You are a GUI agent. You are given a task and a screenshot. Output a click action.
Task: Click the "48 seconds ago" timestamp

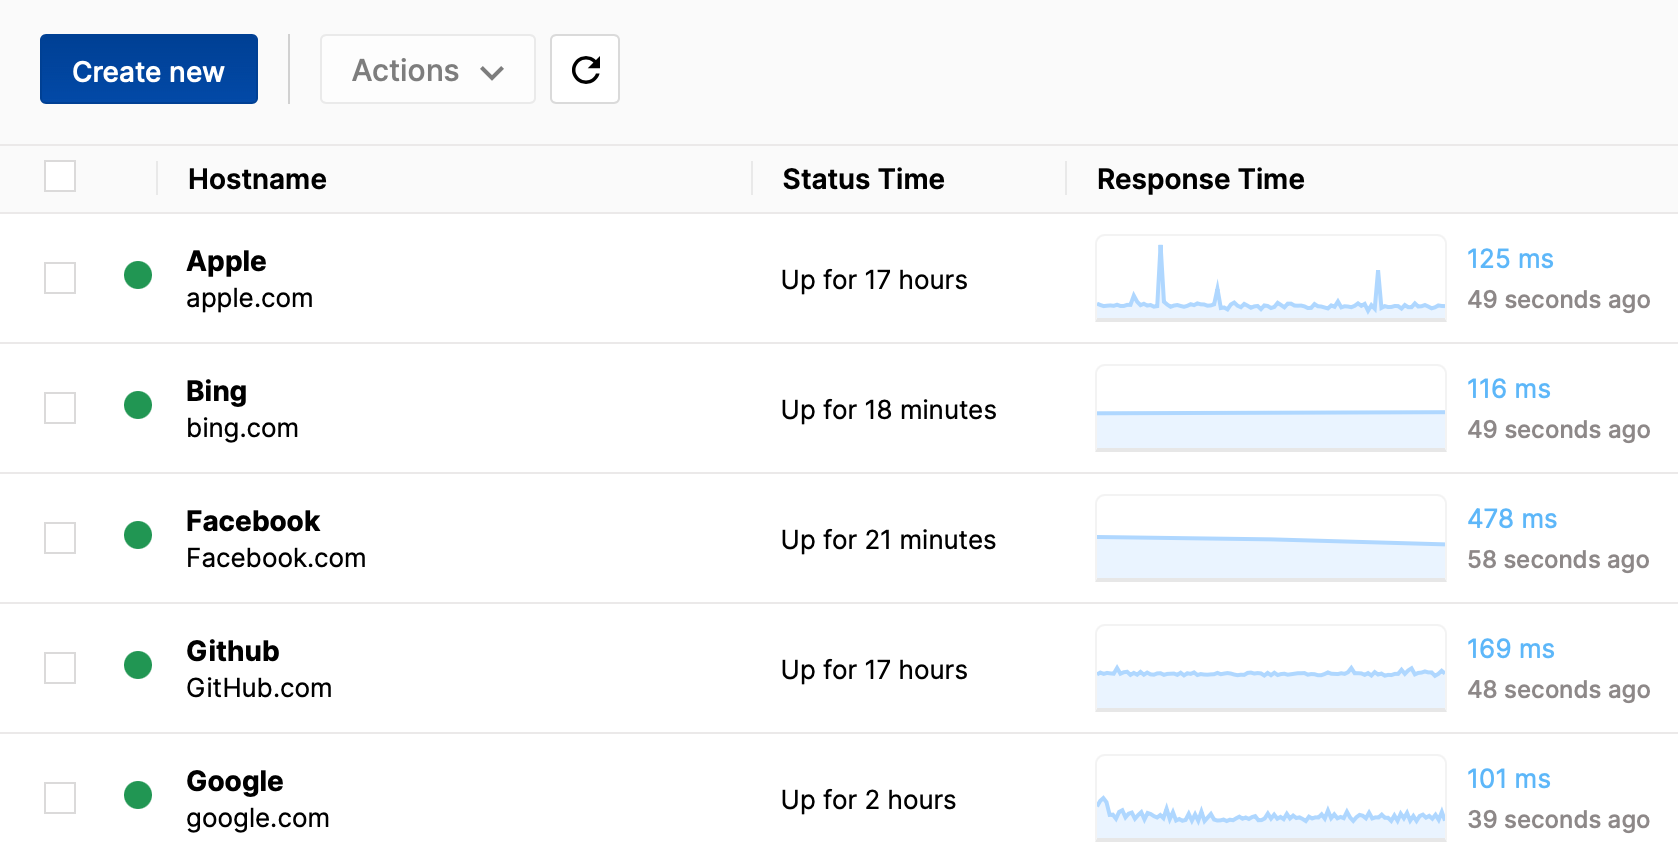pos(1558,690)
